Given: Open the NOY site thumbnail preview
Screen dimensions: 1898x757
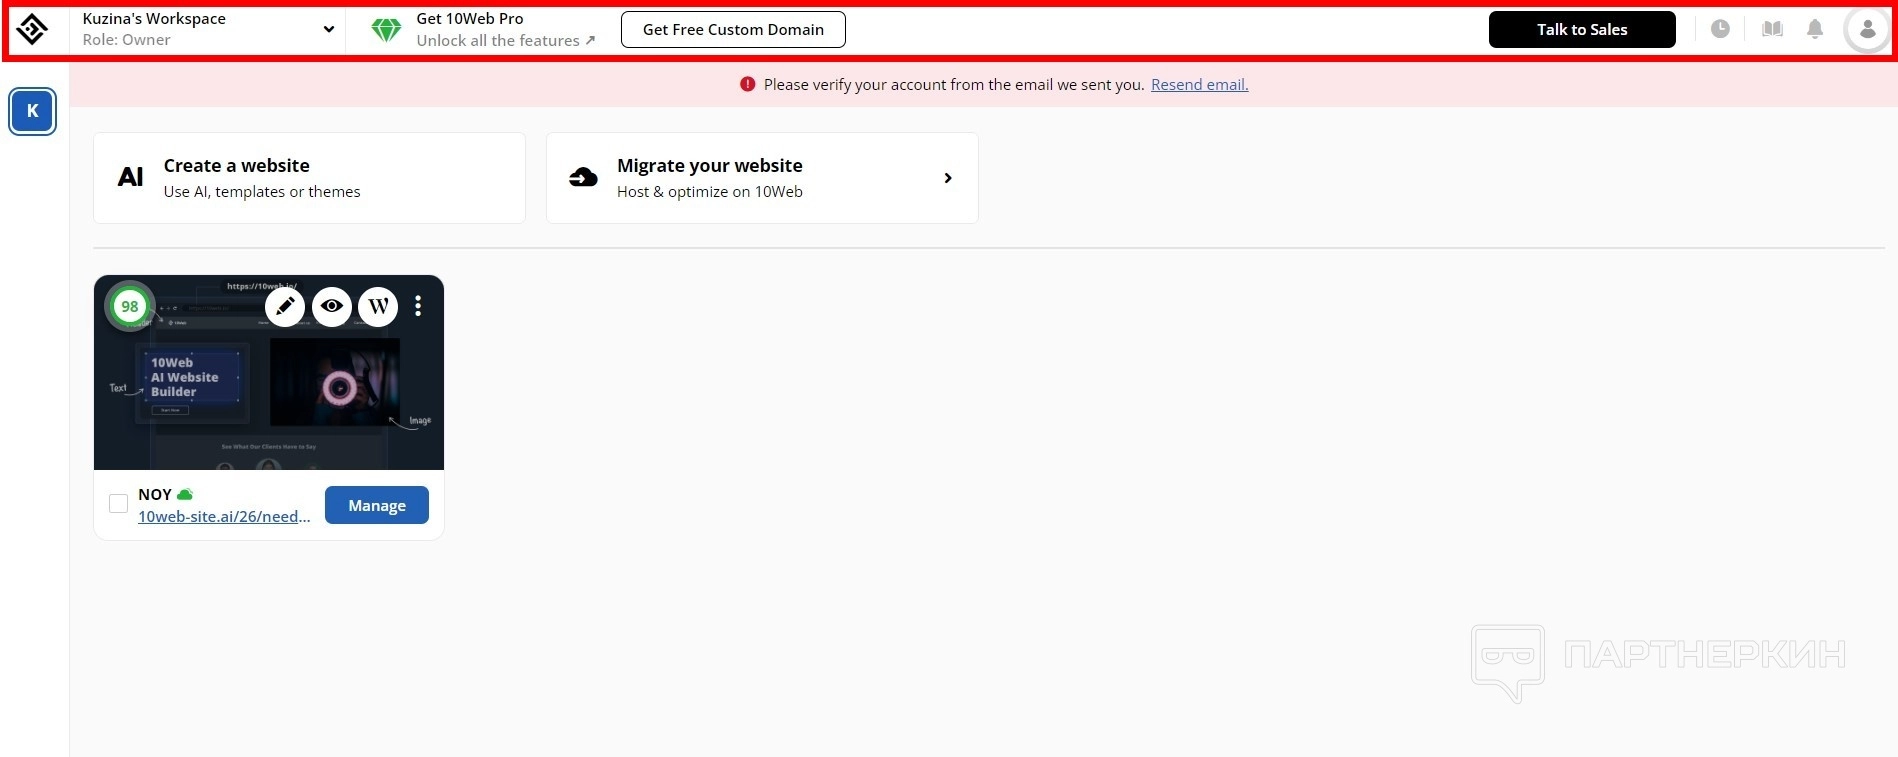Looking at the screenshot, I should 269,372.
